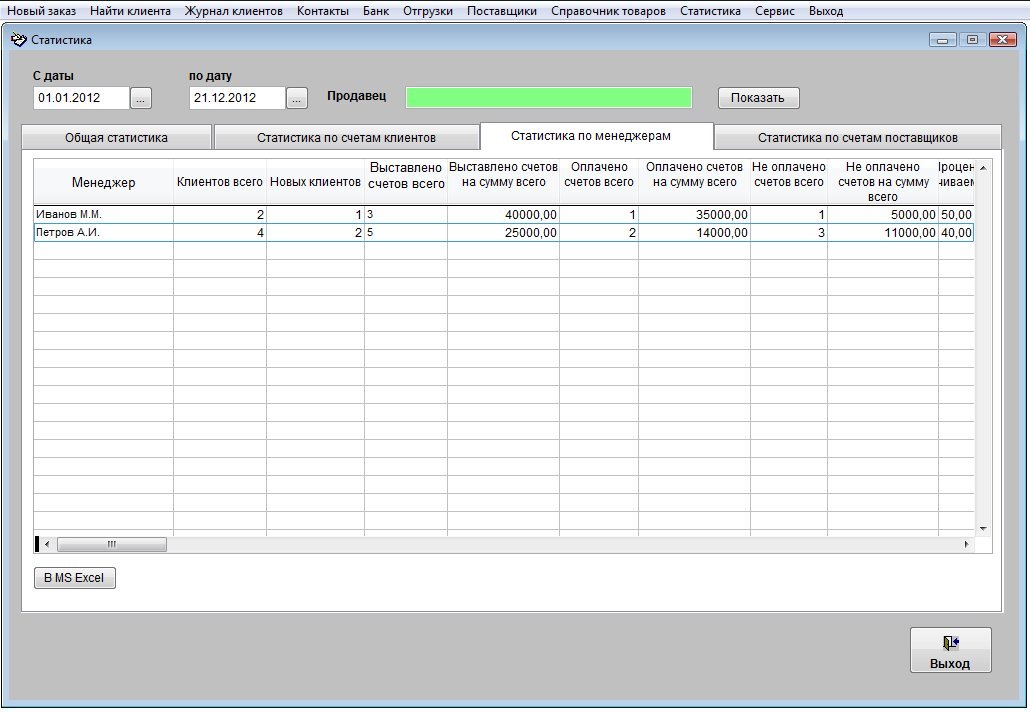Open the Новый заказ menu

click(41, 11)
